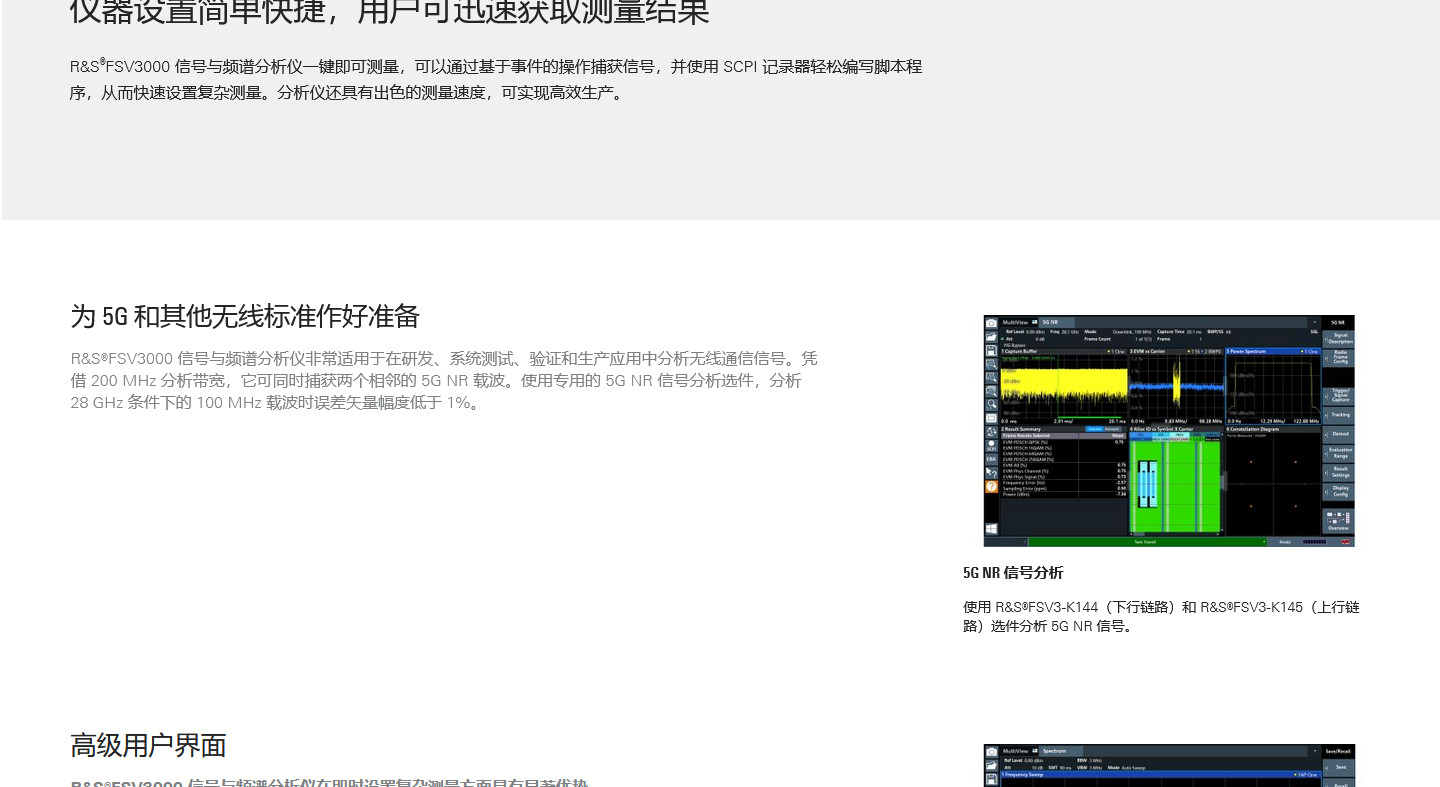Click the camera screenshot icon in 5G NR image
The image size is (1440, 787).
click(991, 323)
